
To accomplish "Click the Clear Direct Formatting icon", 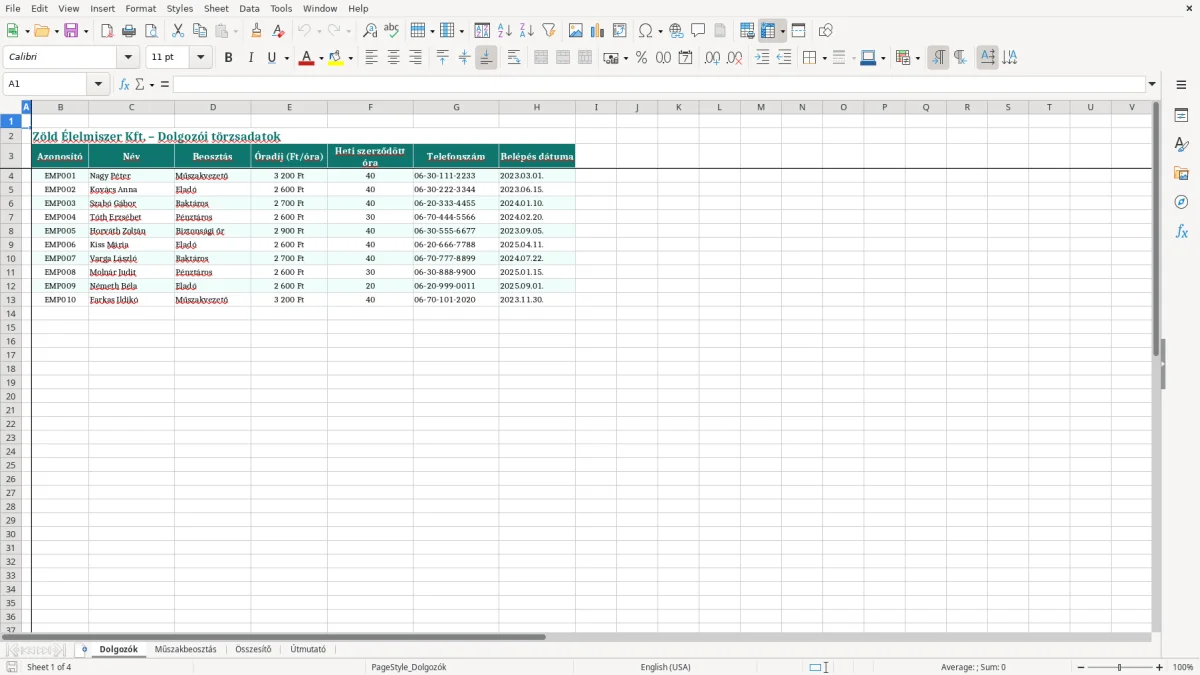I will 279,31.
